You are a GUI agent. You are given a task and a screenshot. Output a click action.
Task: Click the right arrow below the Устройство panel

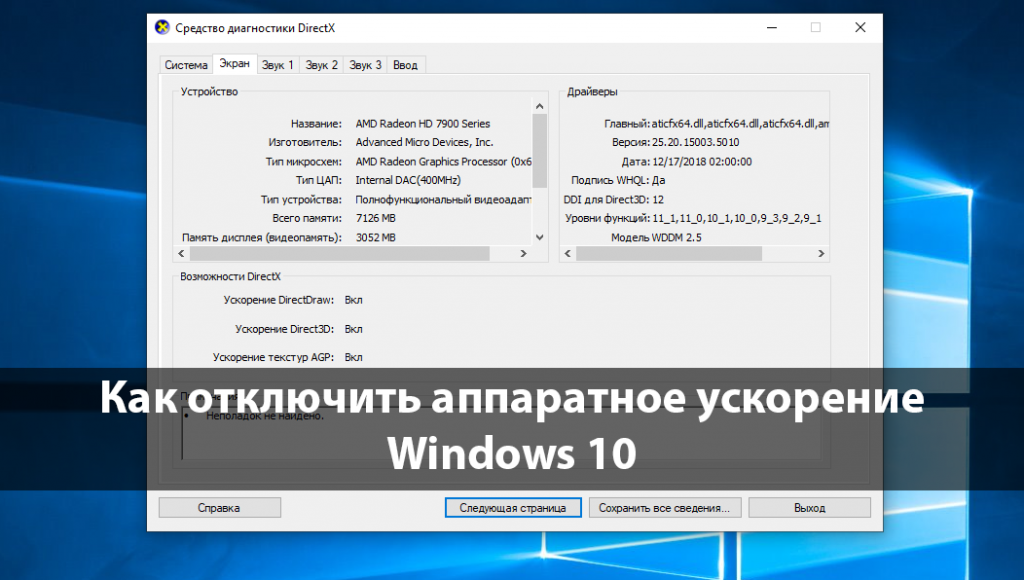click(521, 254)
